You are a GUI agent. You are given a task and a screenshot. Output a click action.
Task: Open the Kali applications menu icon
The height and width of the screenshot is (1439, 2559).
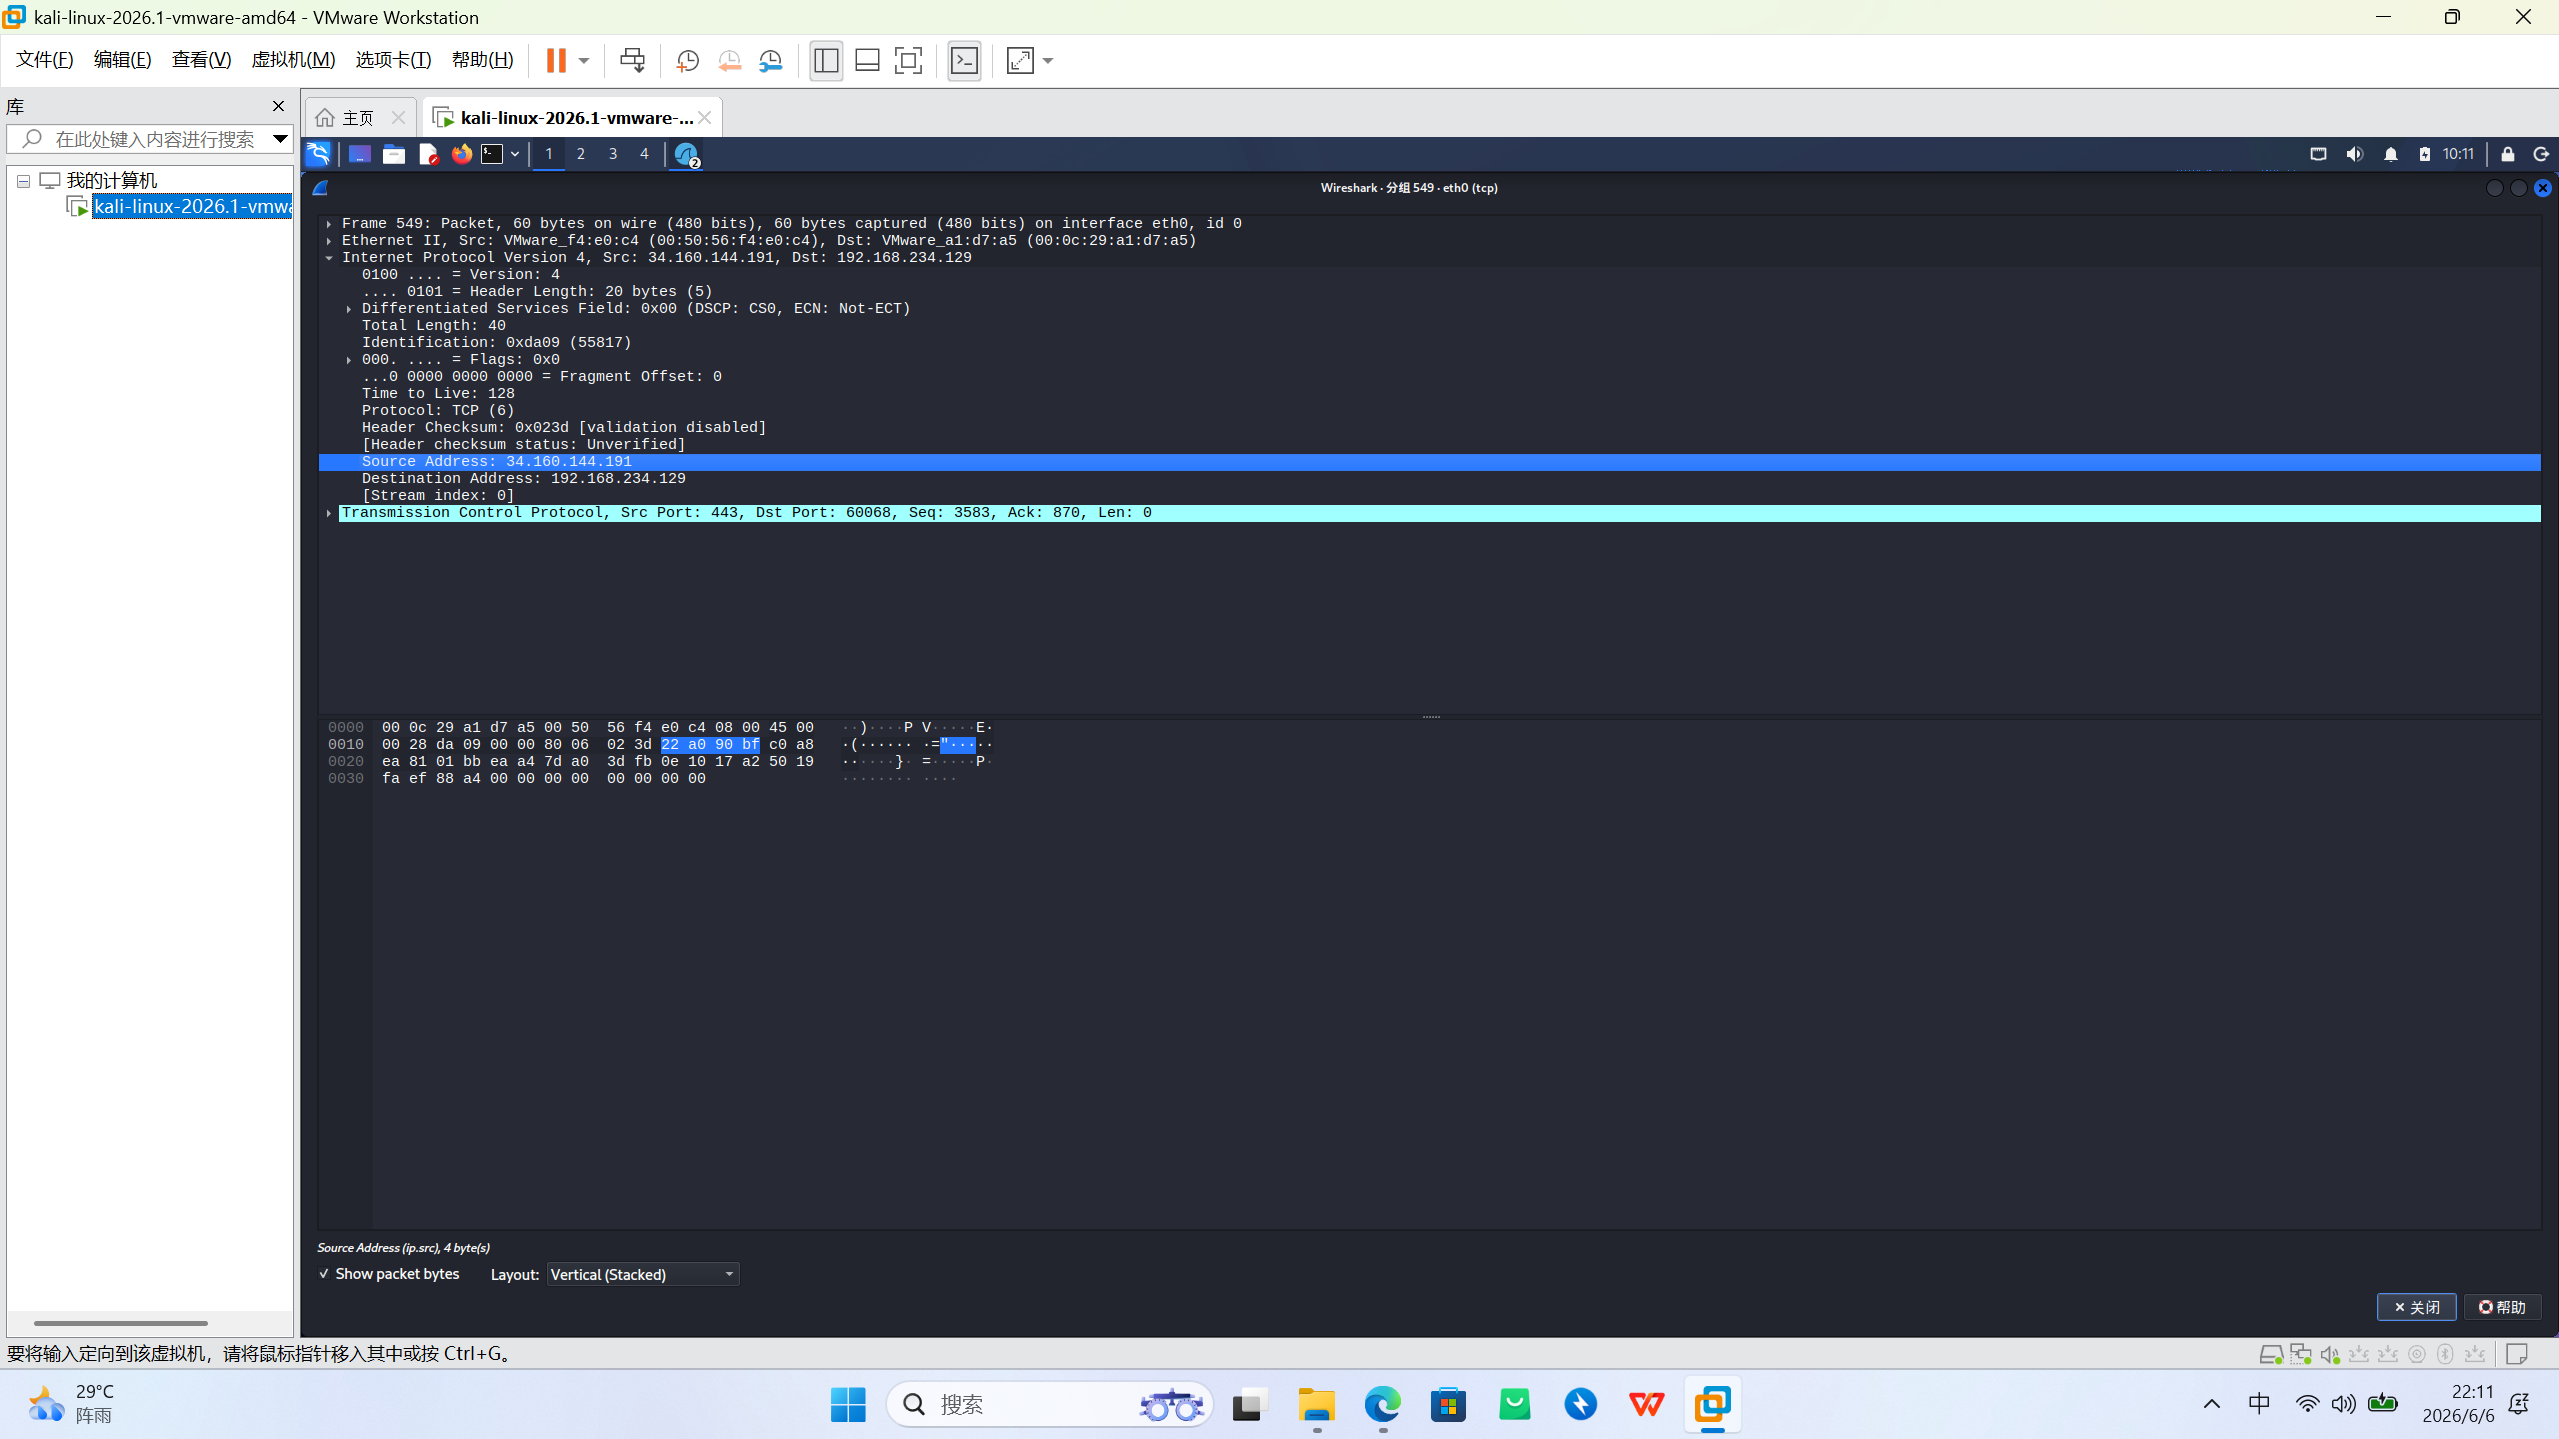(318, 154)
